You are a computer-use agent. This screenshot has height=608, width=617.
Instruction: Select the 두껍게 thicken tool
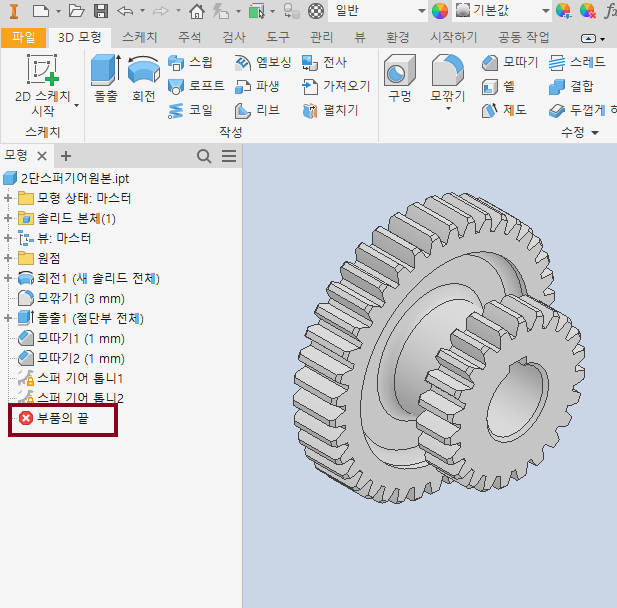[x=582, y=111]
